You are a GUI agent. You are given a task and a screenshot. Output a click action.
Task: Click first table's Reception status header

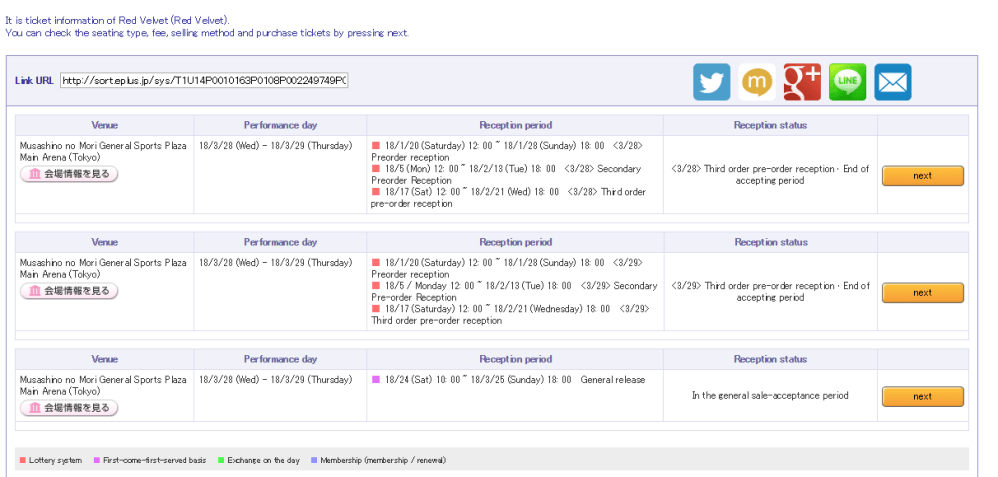coord(770,125)
